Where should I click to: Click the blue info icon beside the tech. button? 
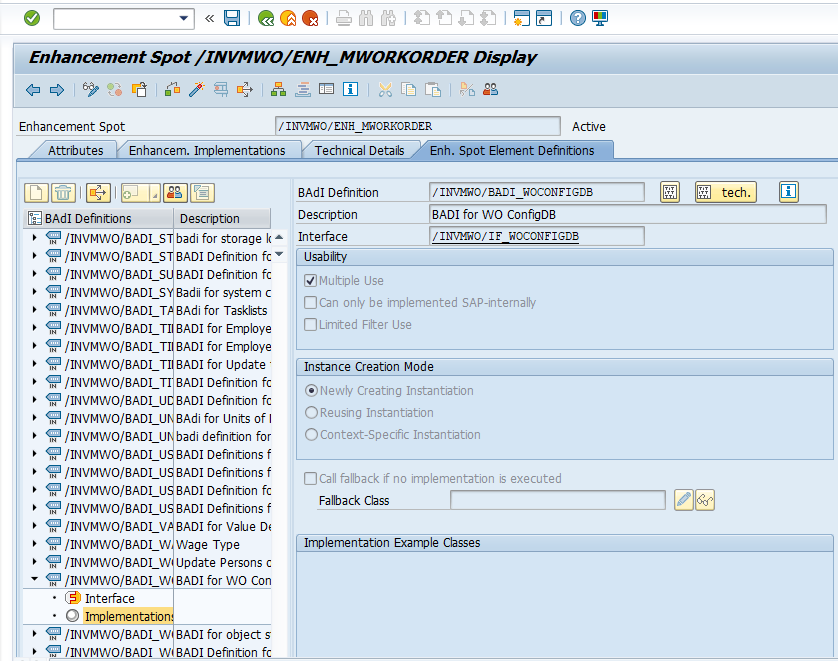(x=789, y=192)
